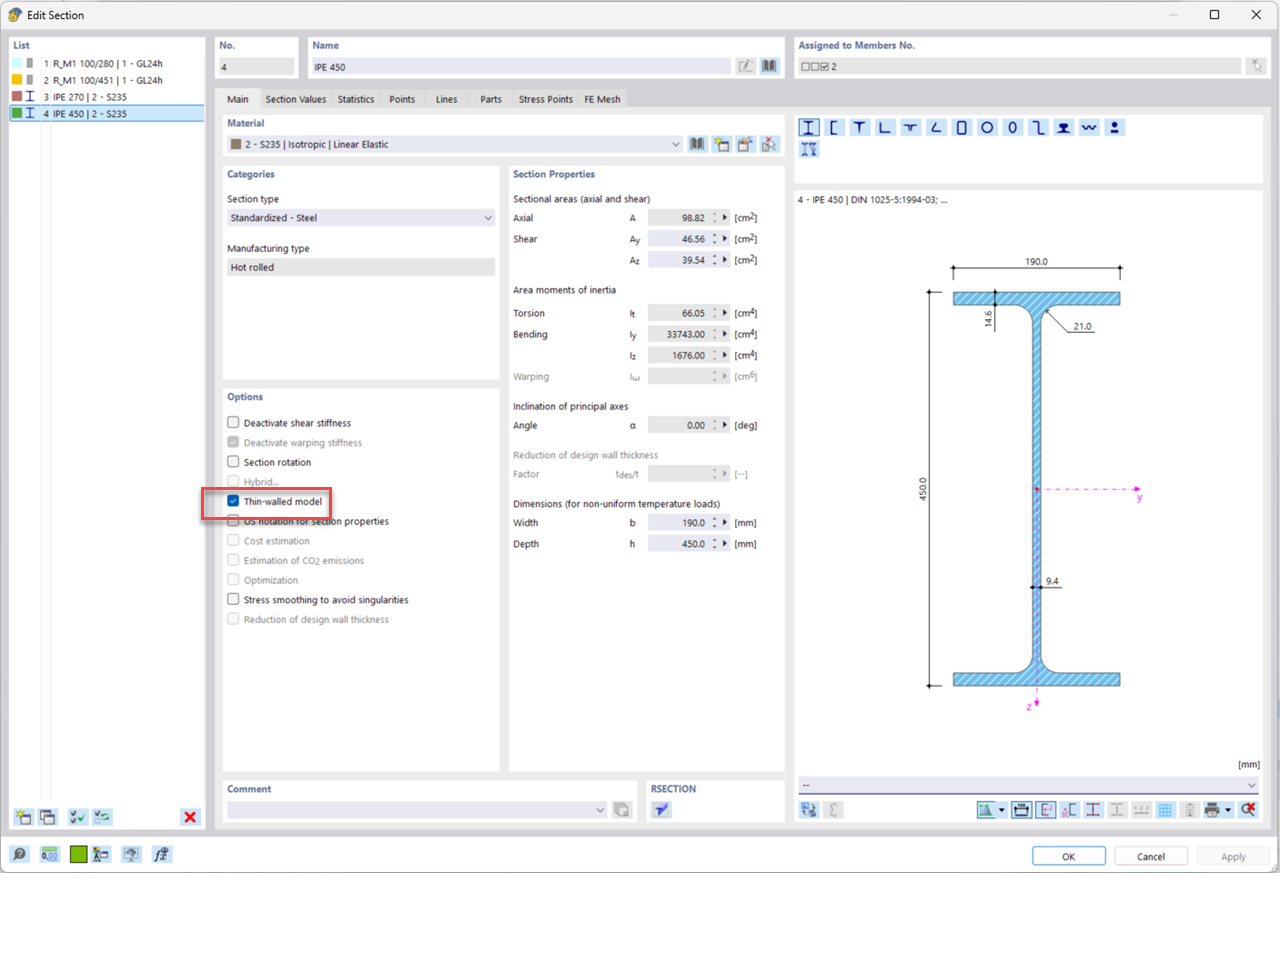Open the FE Mesh tab
The image size is (1280, 960).
pyautogui.click(x=602, y=99)
